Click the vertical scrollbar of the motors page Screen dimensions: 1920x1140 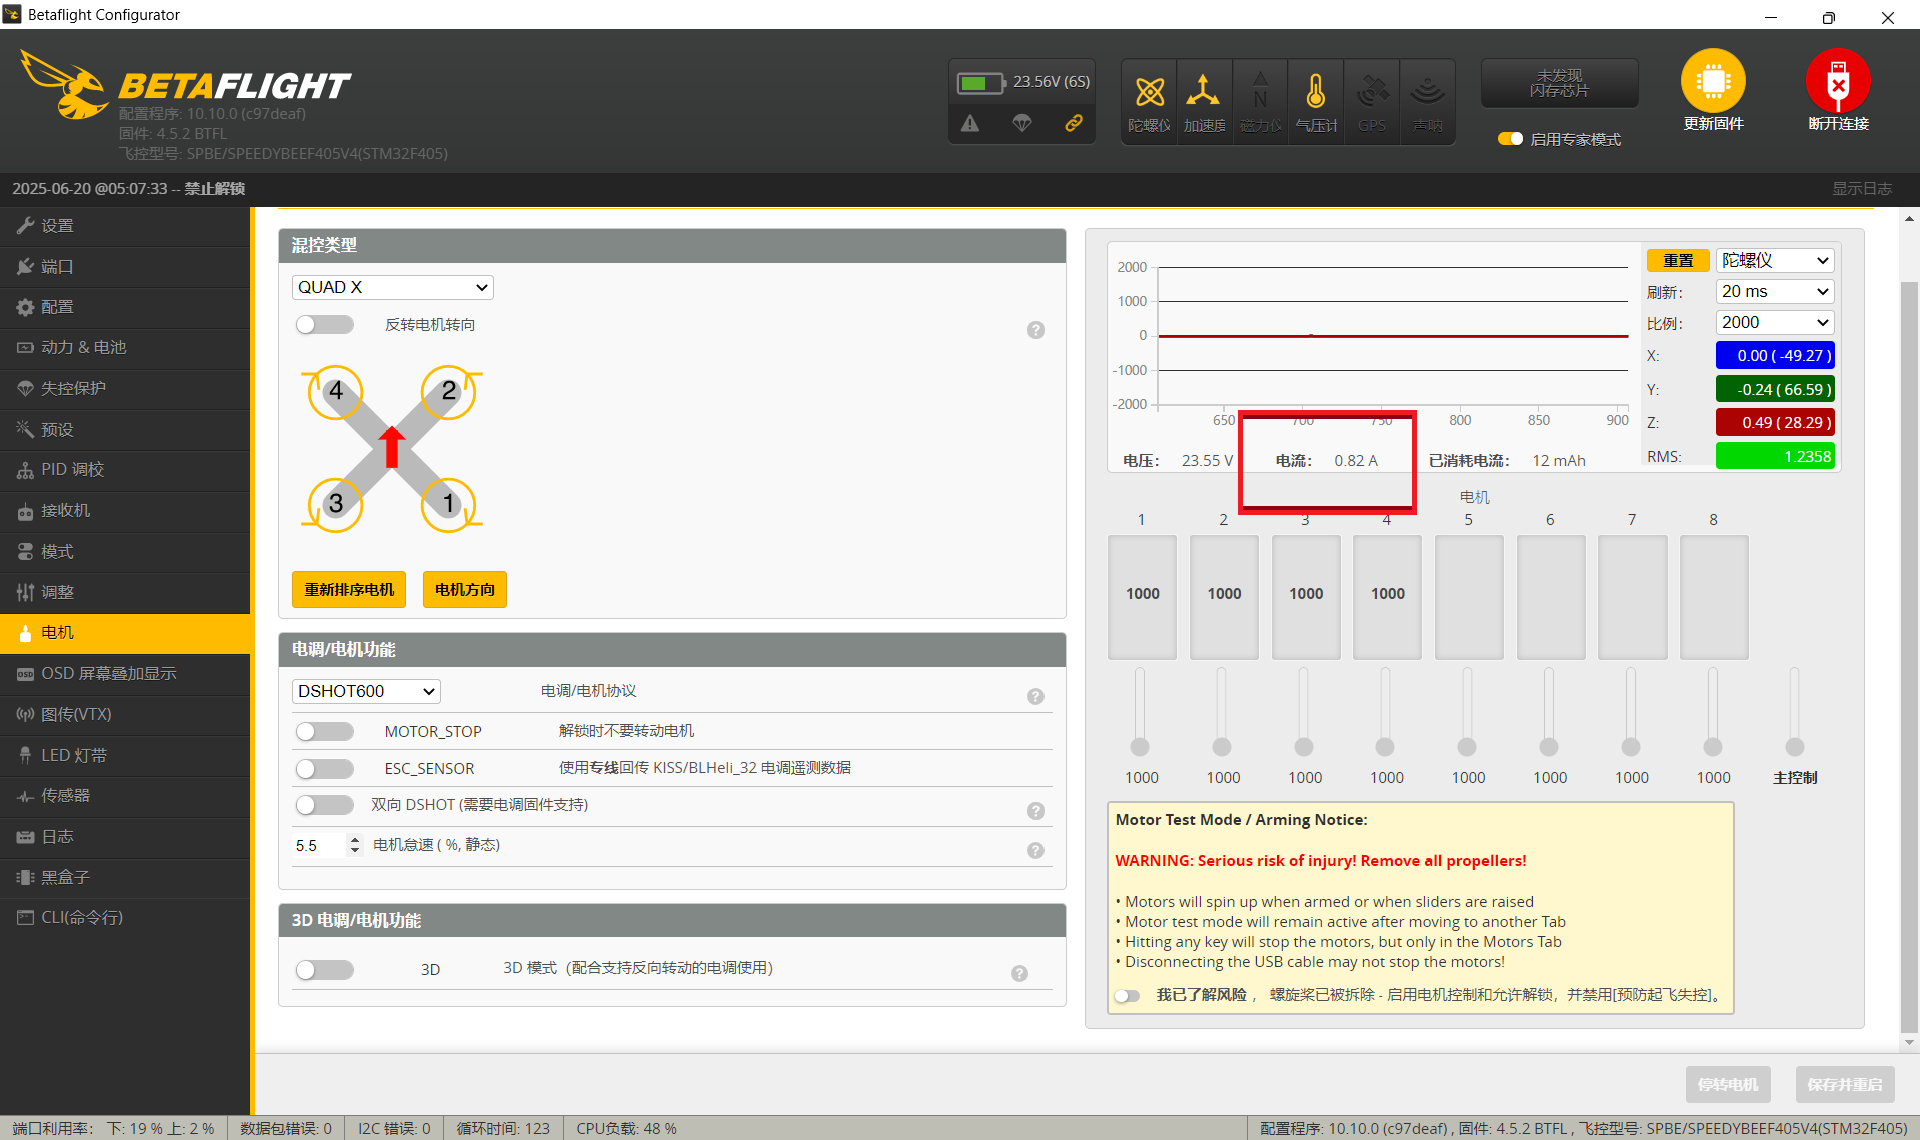pyautogui.click(x=1909, y=655)
